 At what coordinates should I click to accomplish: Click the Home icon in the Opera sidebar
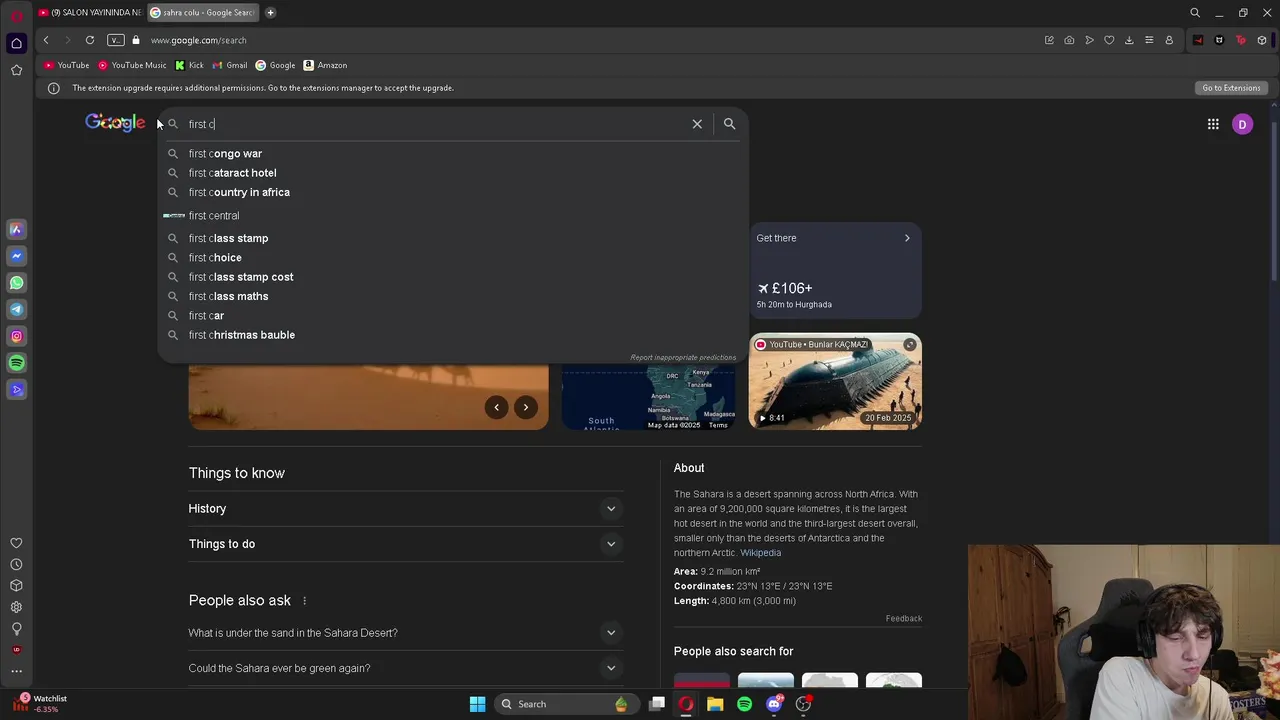tap(16, 43)
